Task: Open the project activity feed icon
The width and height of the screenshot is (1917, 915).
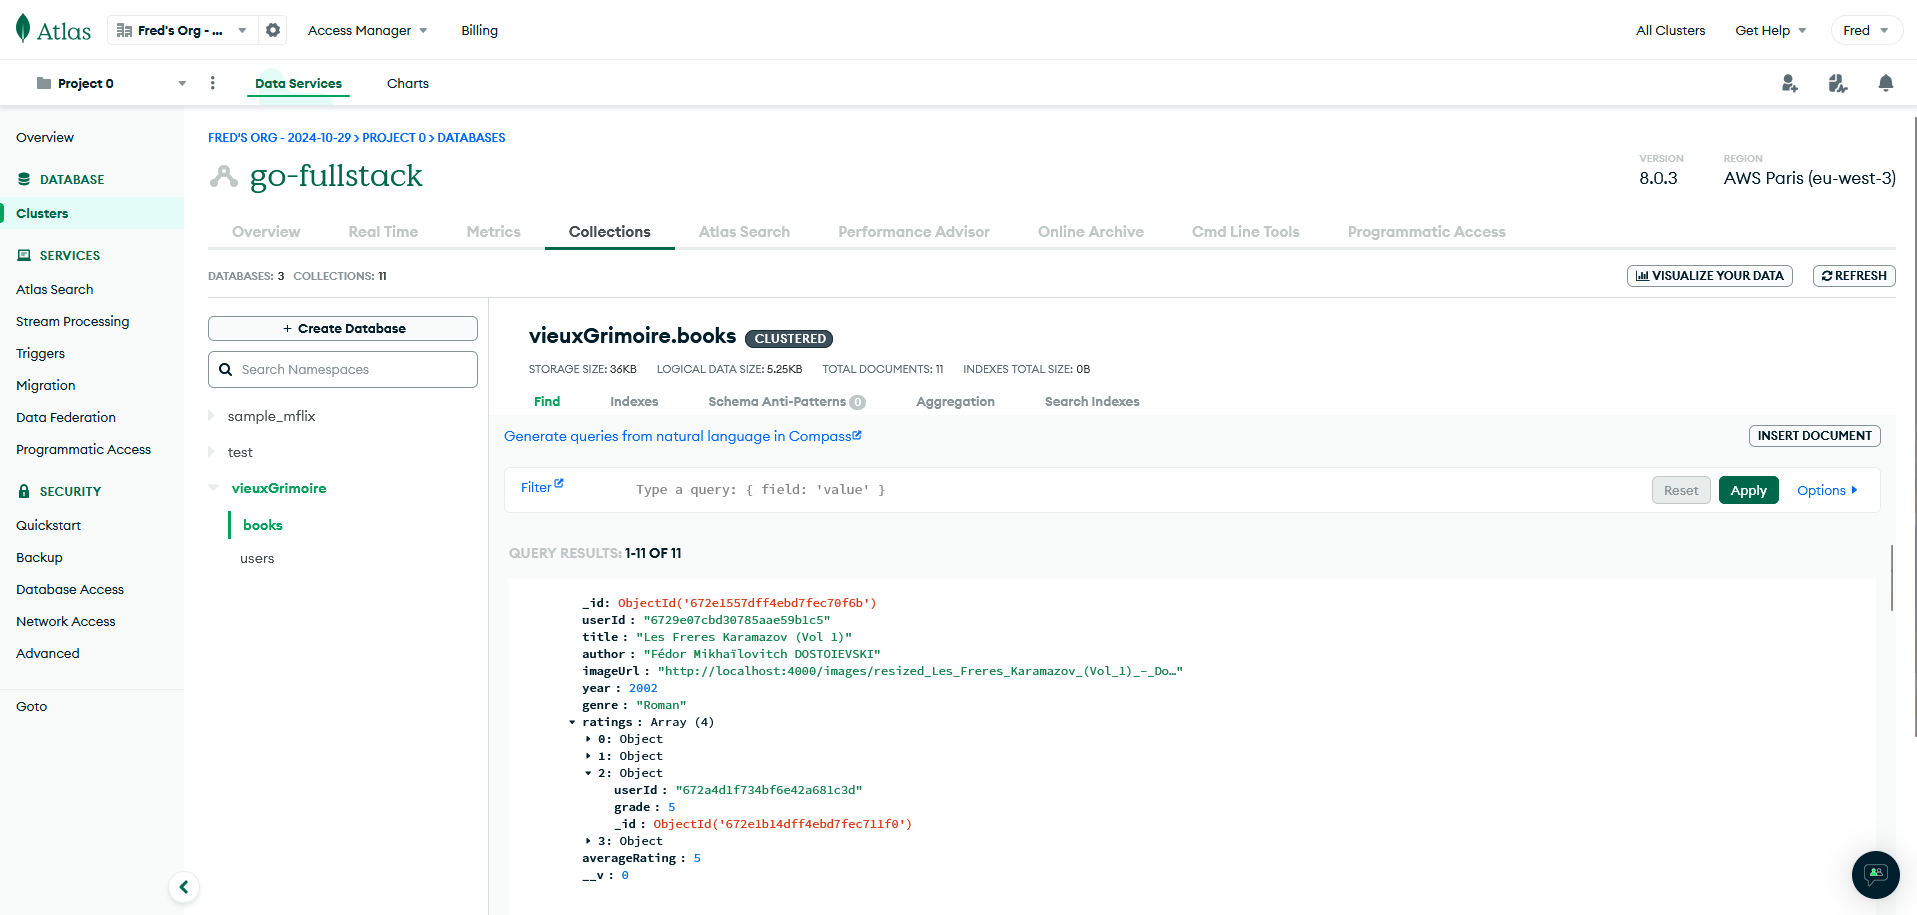Action: (1837, 84)
